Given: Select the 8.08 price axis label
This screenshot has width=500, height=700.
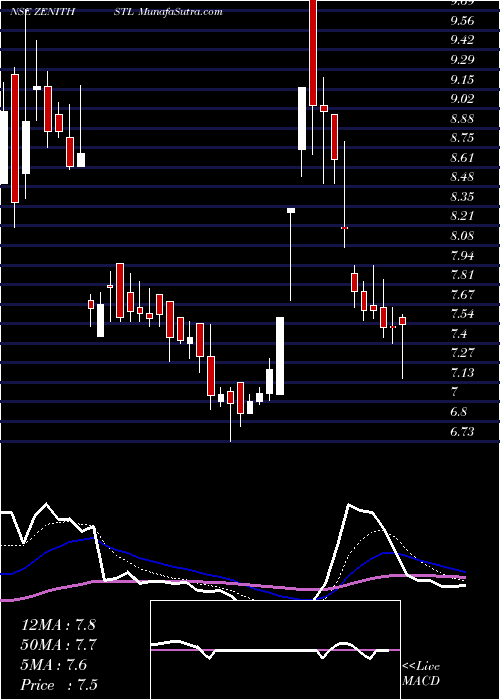Looking at the screenshot, I should click(462, 236).
